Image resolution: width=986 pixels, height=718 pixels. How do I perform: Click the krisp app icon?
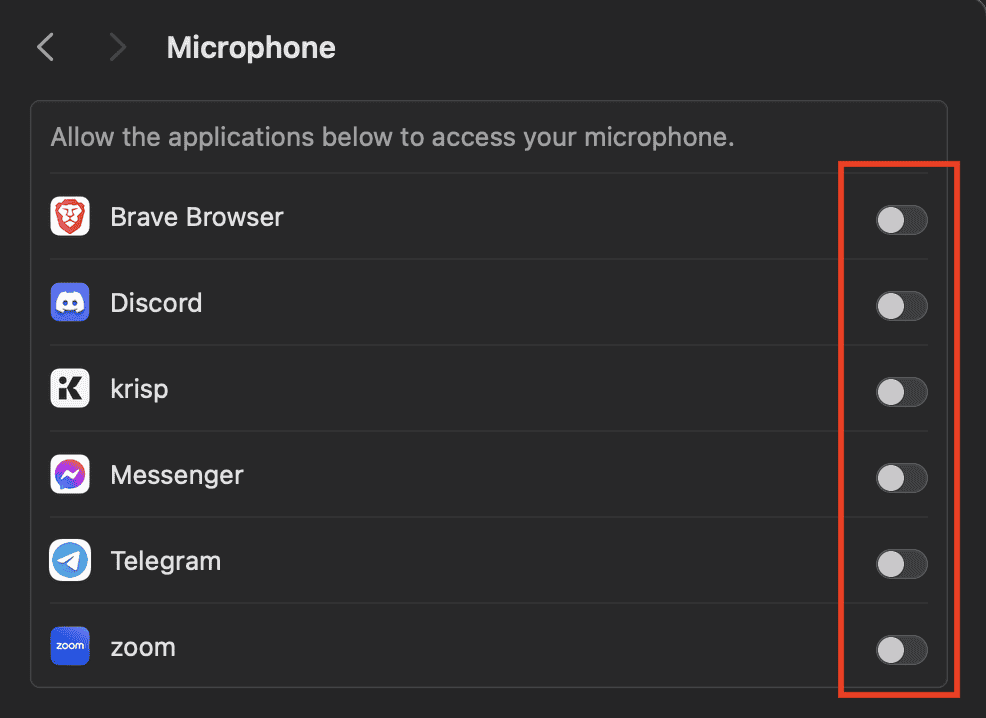(x=70, y=389)
